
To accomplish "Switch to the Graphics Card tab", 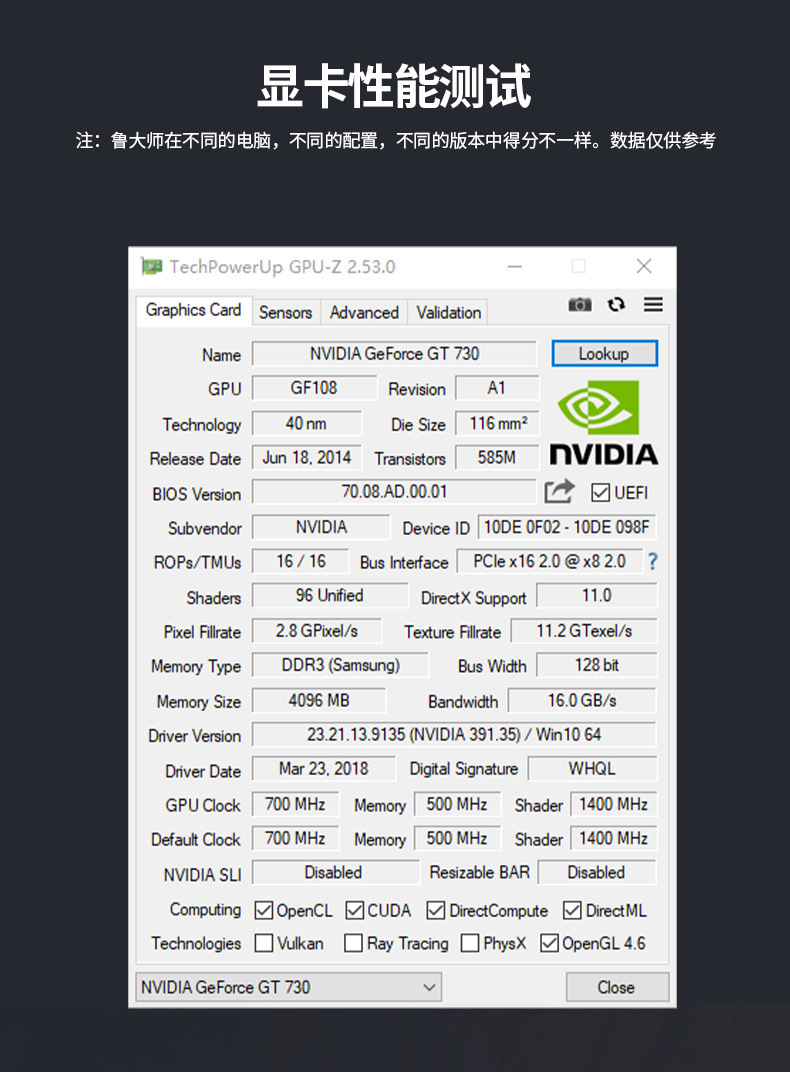I will [x=193, y=310].
